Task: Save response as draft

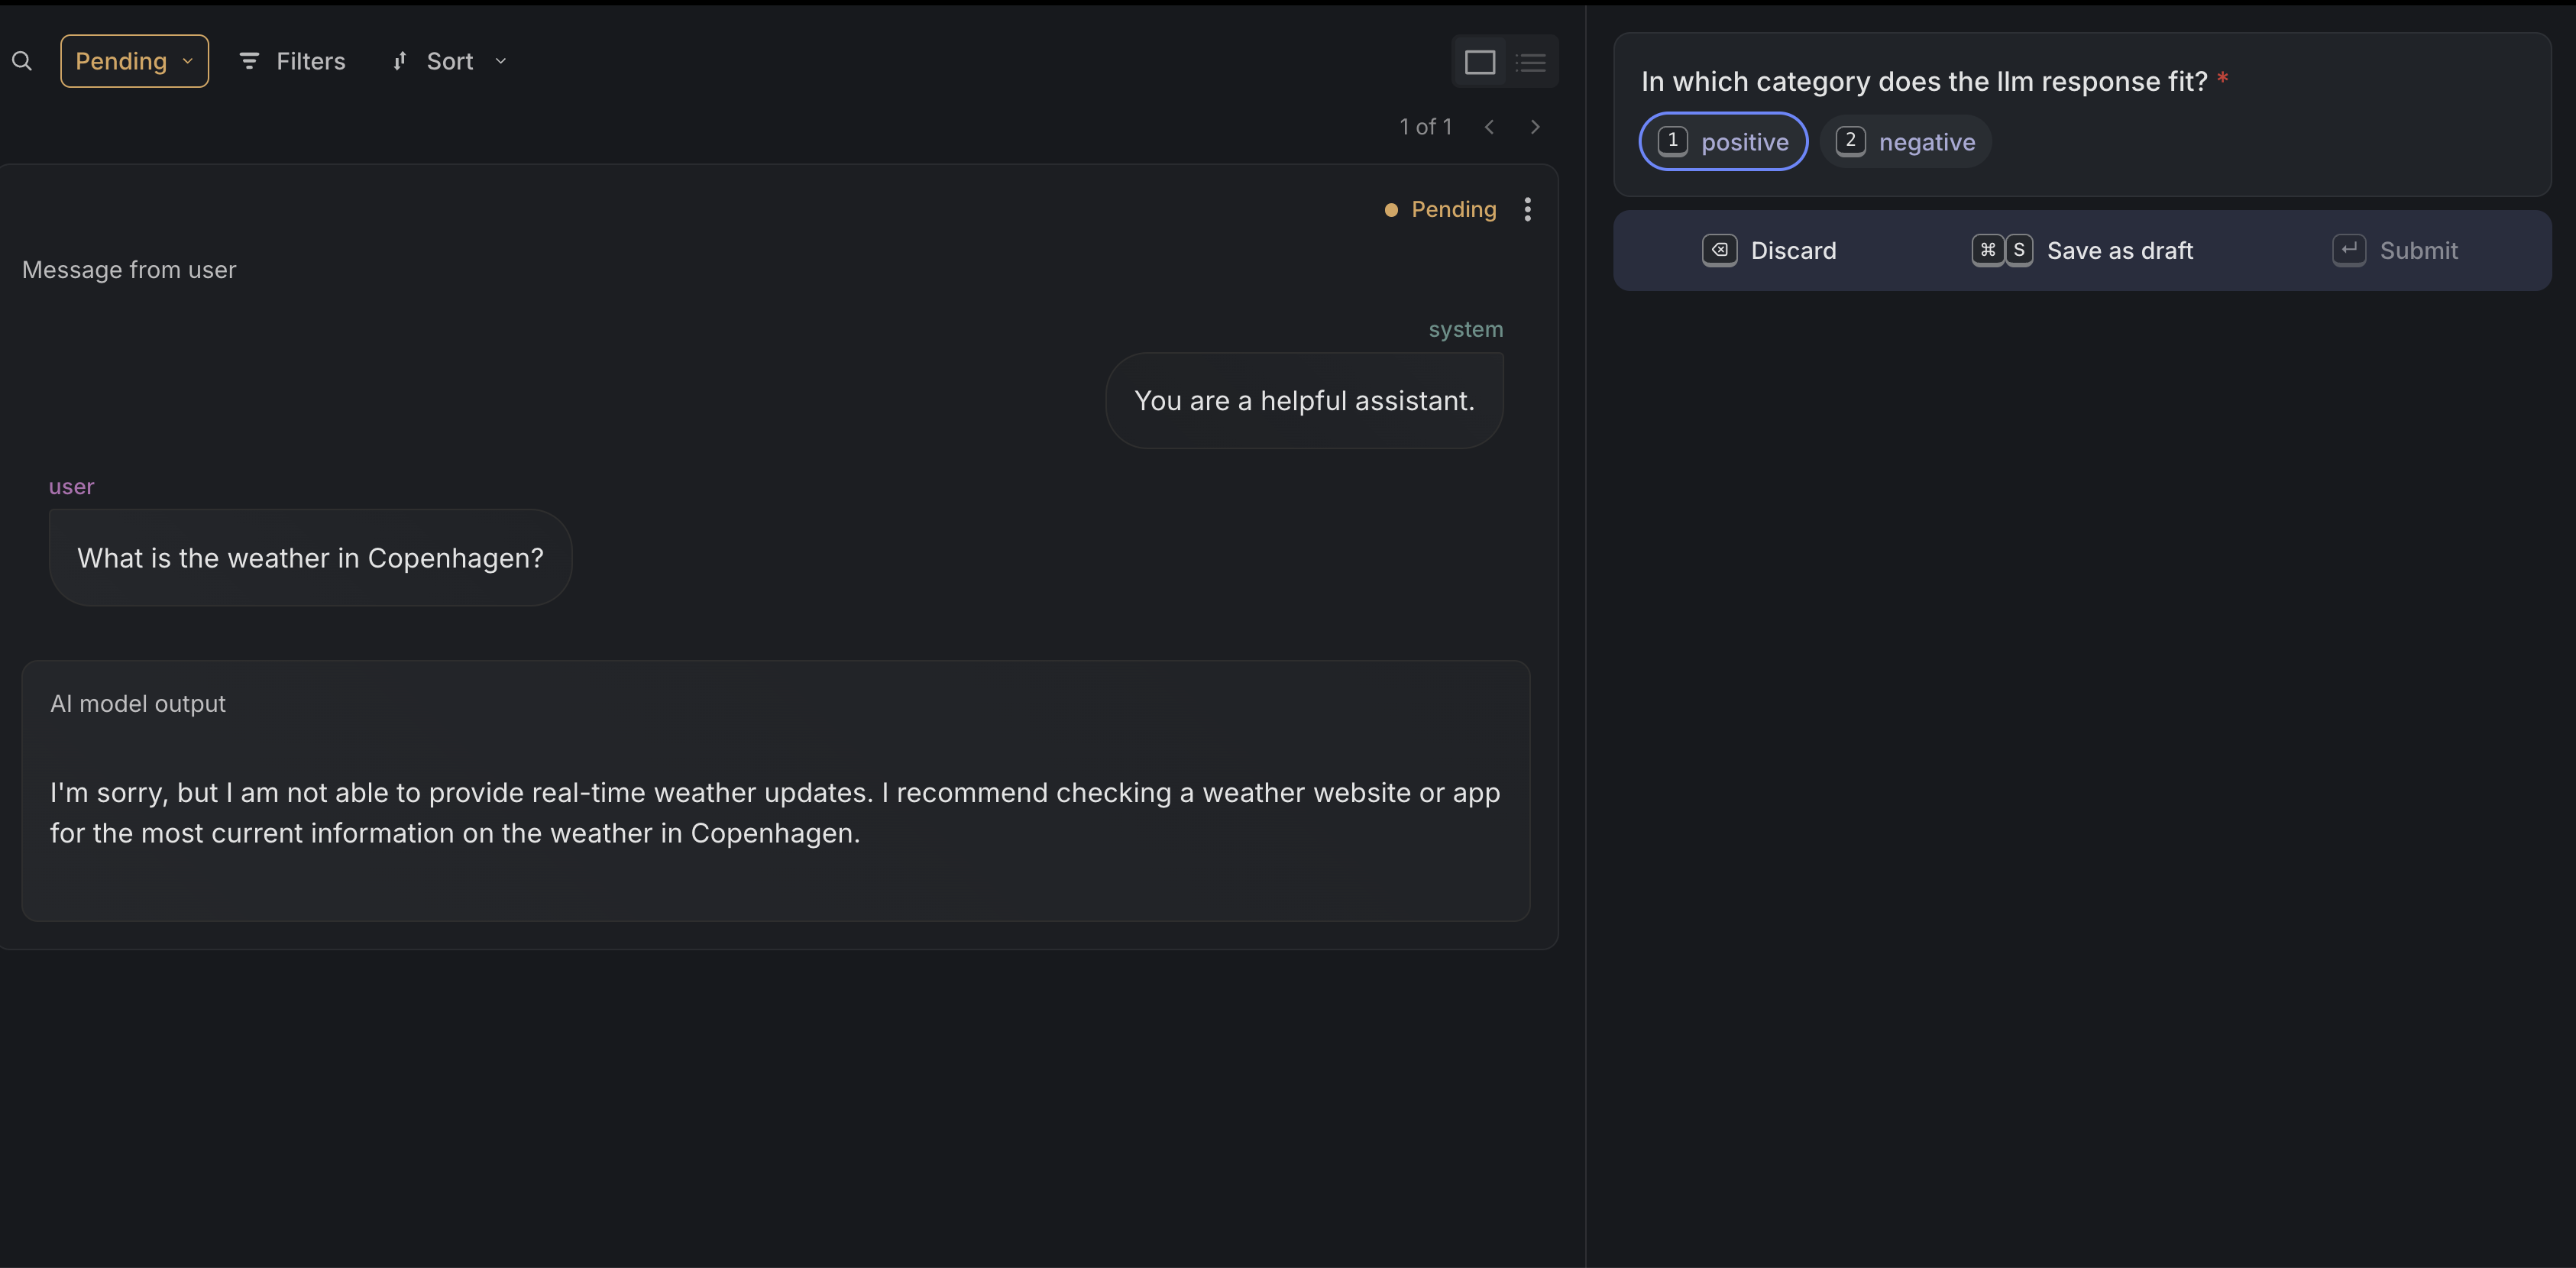Action: coord(2082,250)
